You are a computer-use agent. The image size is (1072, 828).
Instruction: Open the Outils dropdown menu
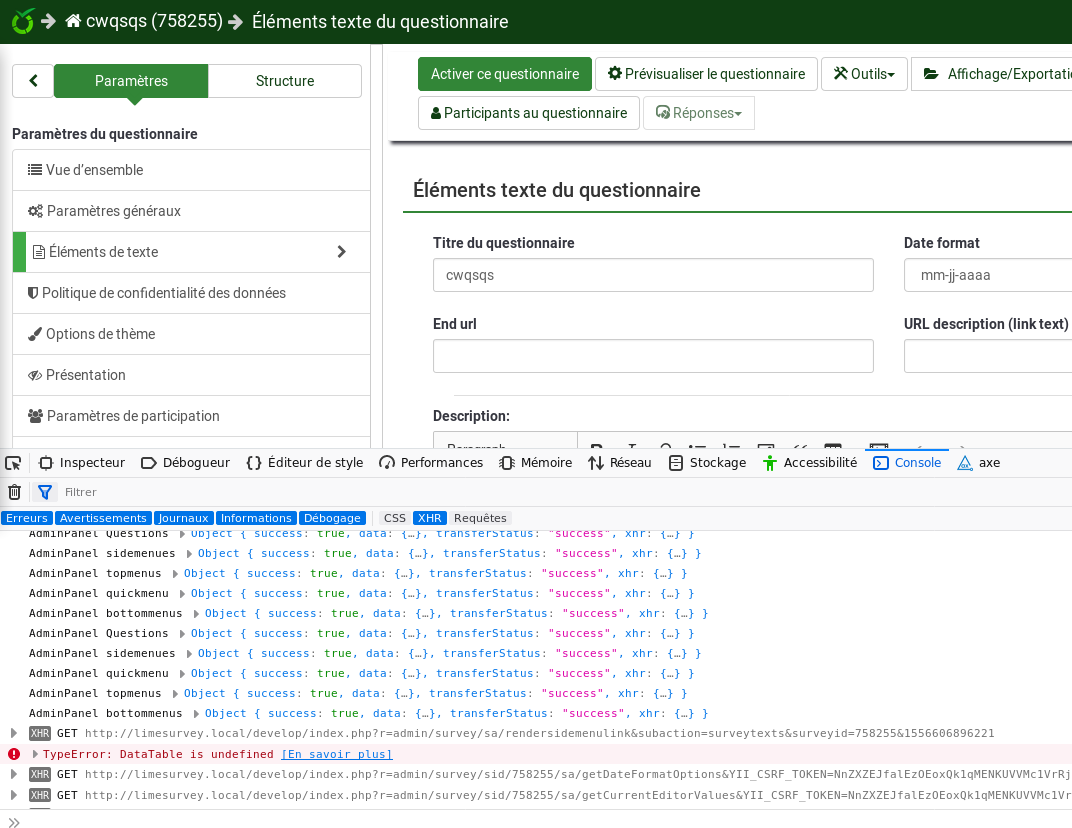click(864, 74)
